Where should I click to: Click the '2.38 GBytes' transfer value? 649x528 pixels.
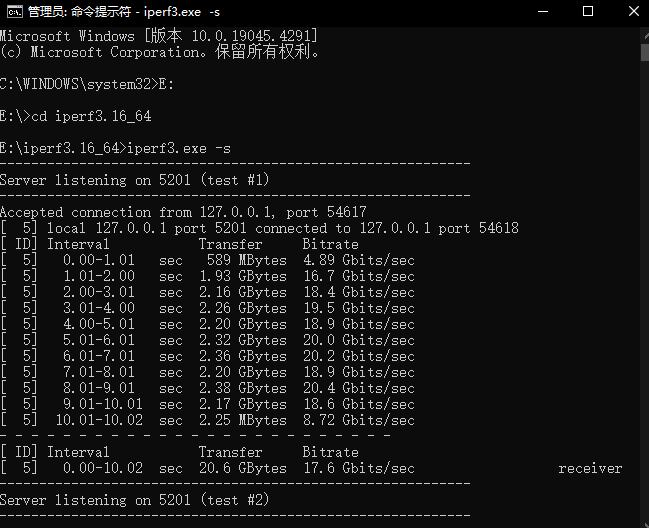click(x=243, y=388)
